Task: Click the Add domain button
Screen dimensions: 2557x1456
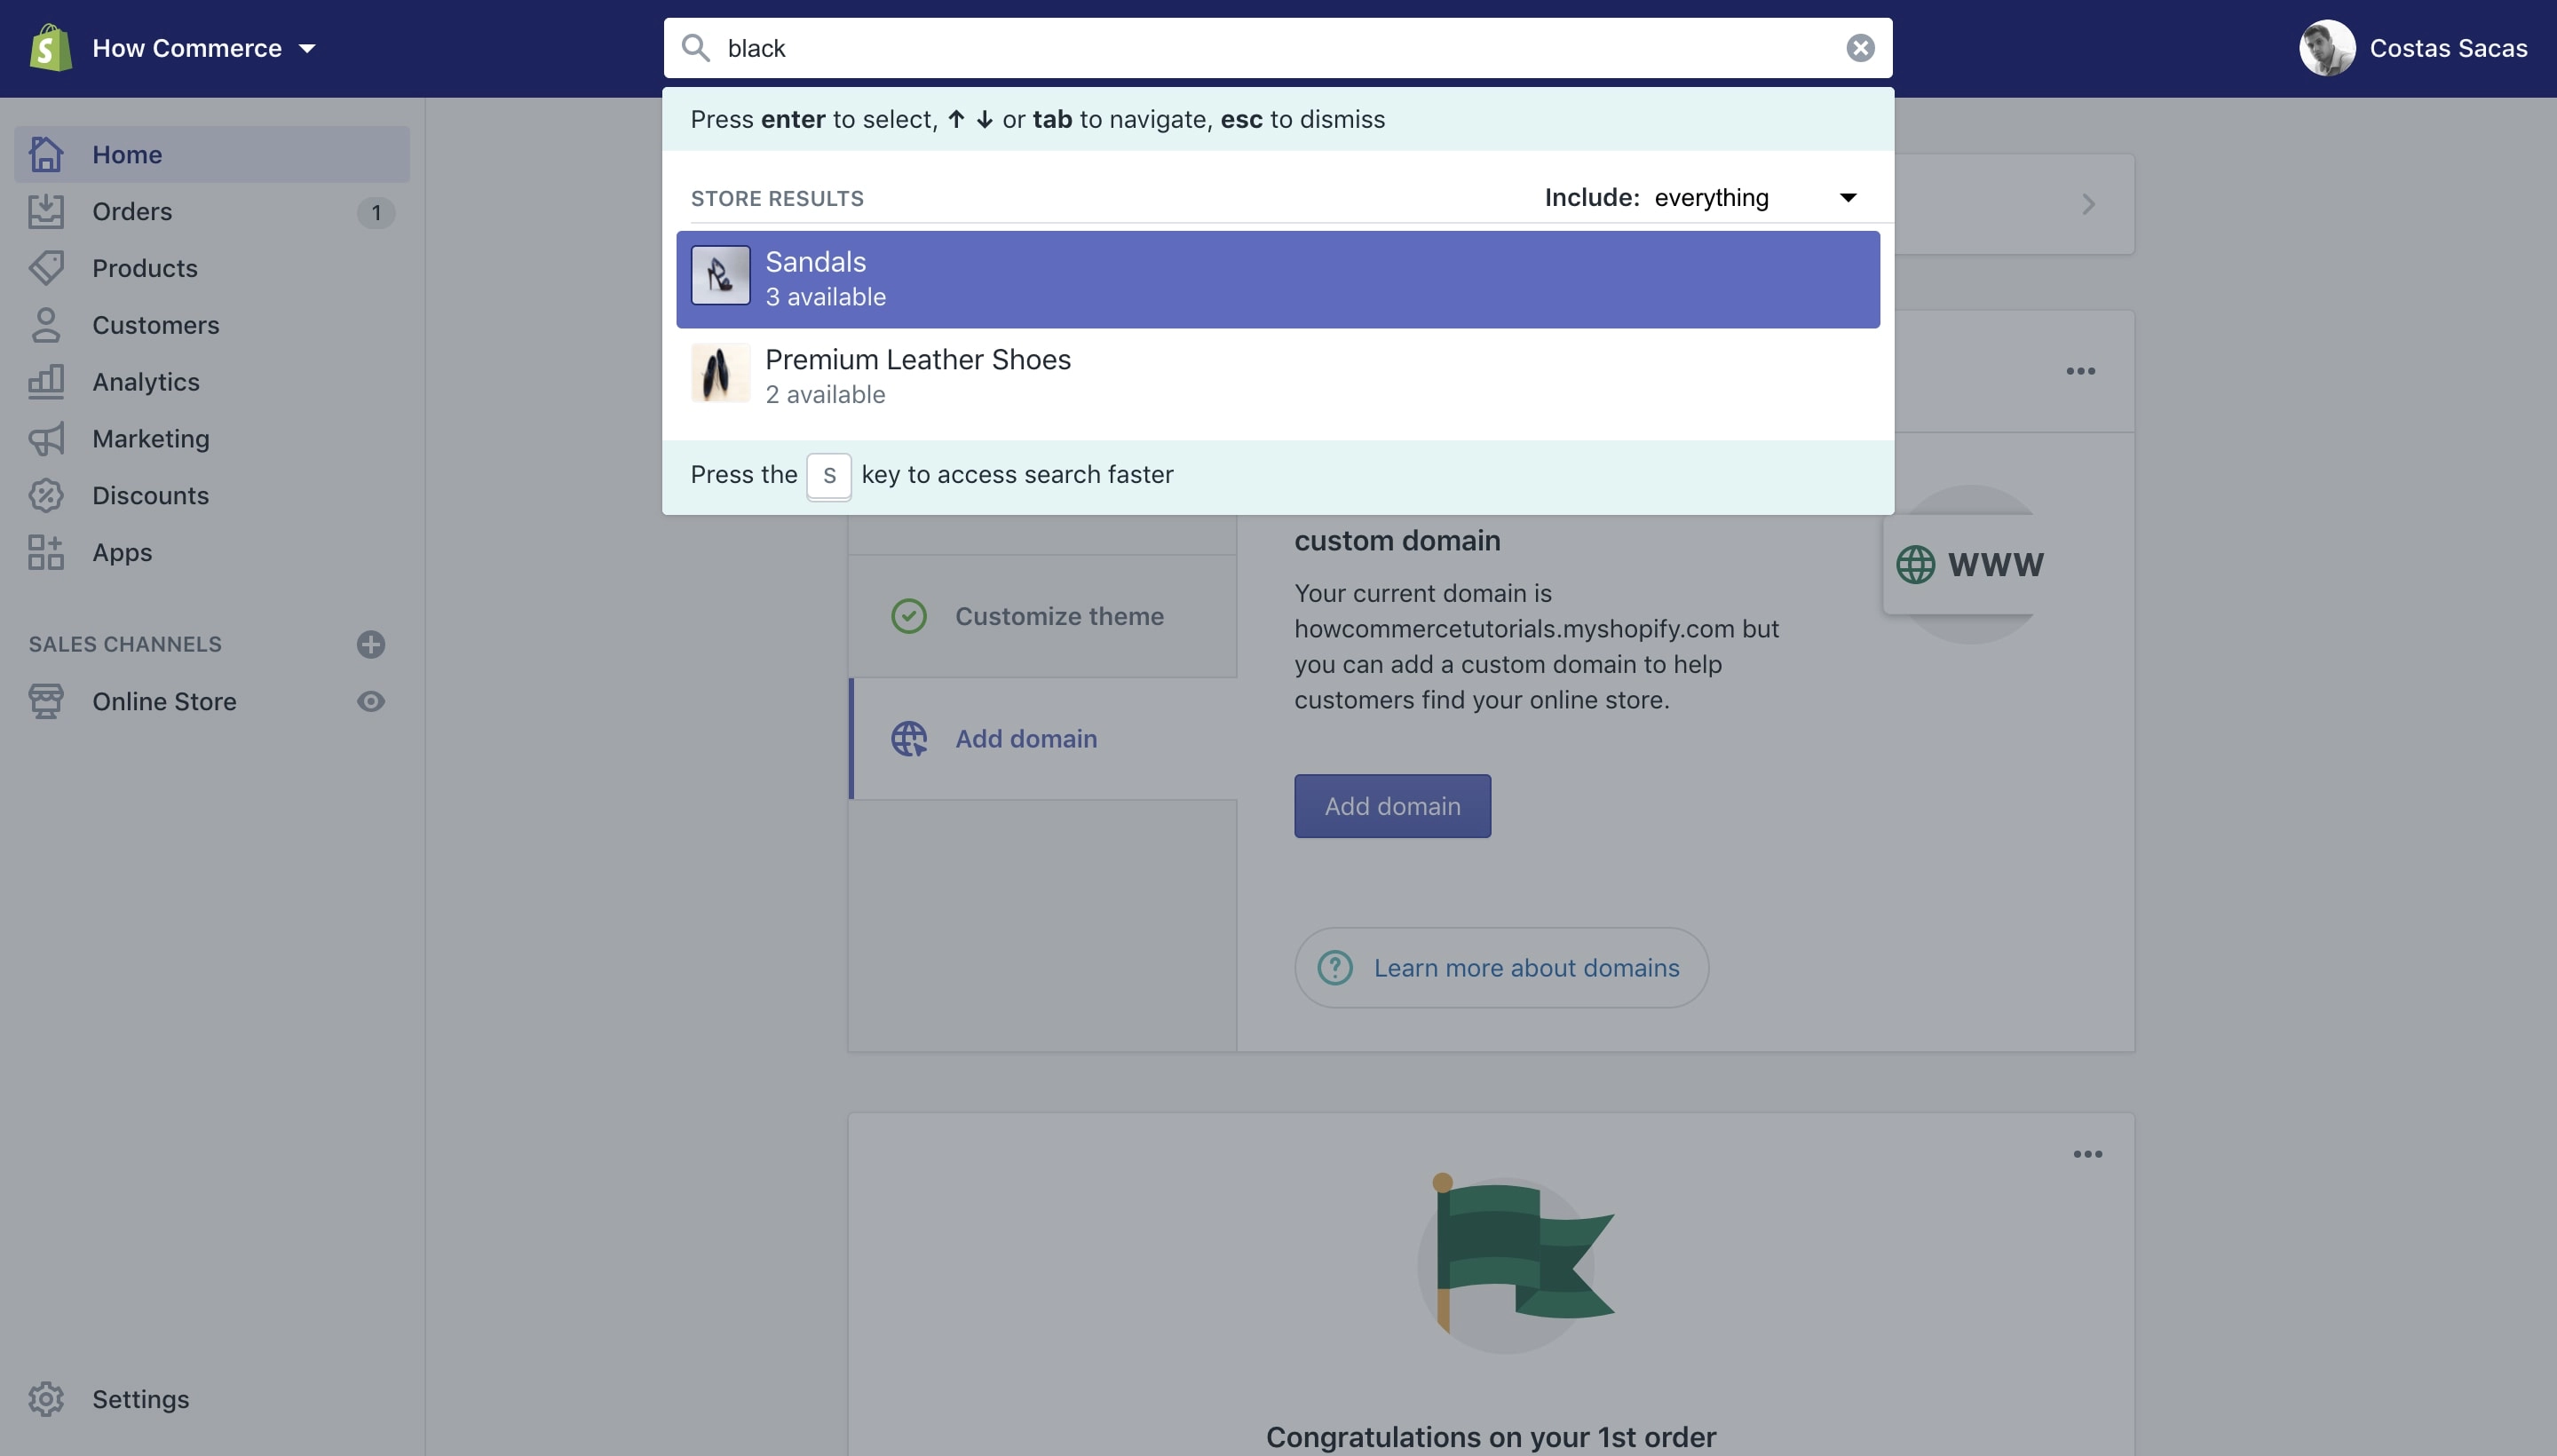Action: pos(1392,806)
